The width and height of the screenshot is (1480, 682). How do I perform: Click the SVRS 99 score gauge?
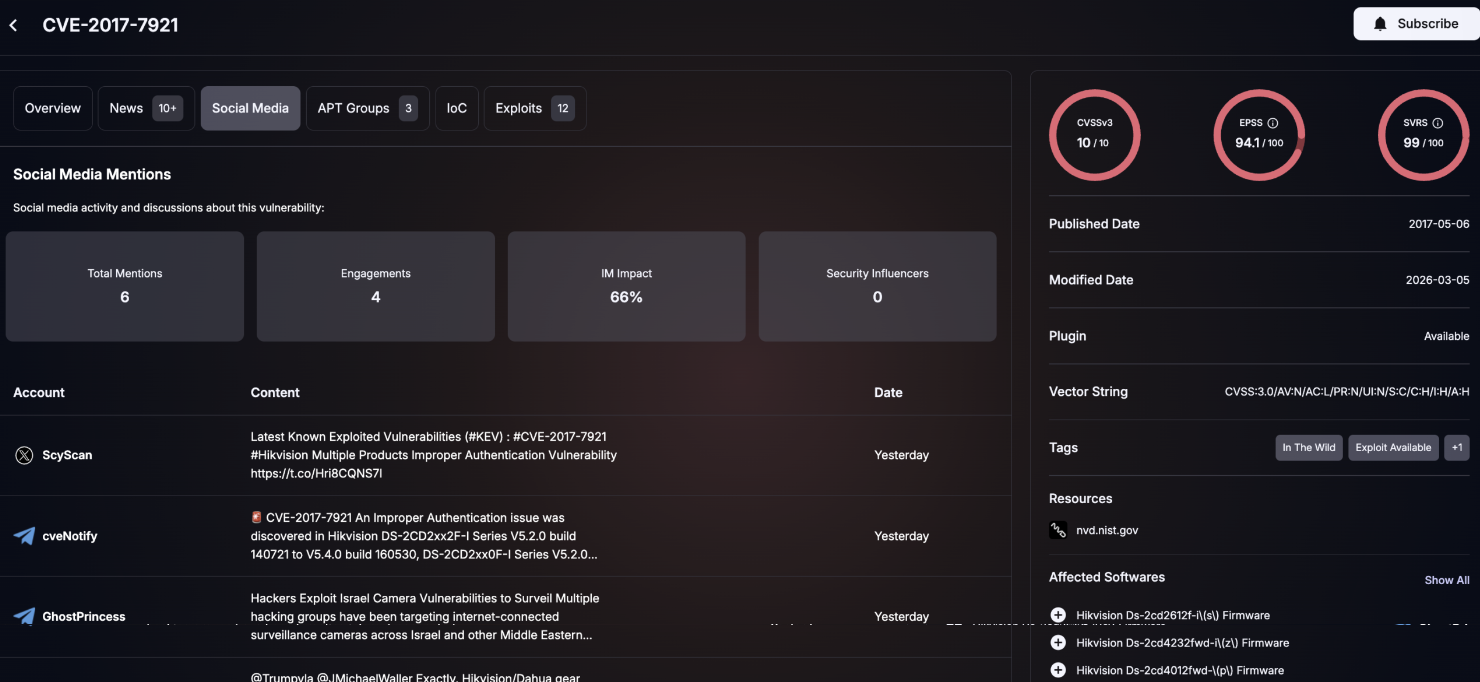(x=1423, y=135)
